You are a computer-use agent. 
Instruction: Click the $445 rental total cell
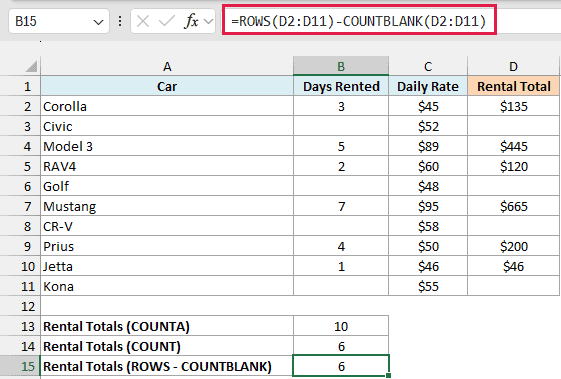513,146
